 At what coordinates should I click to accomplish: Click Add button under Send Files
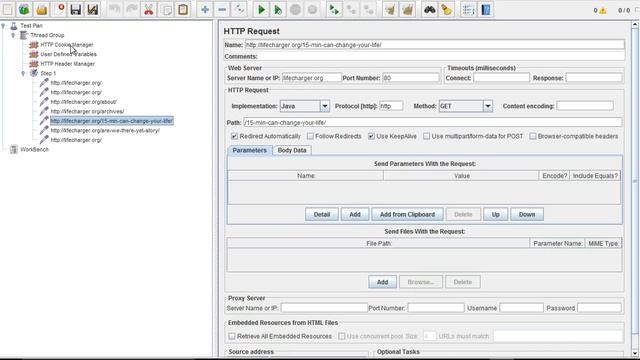tap(382, 282)
